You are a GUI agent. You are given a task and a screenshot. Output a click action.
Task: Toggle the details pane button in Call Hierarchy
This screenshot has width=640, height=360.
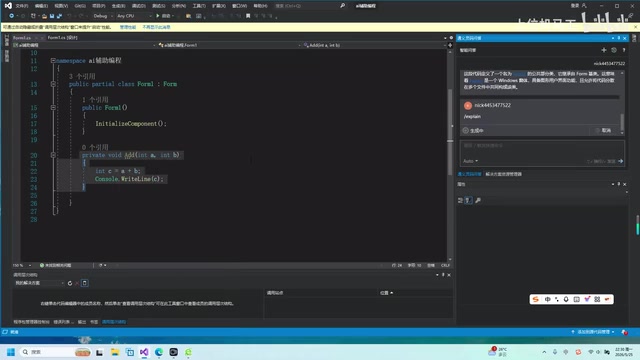pyautogui.click(x=84, y=283)
